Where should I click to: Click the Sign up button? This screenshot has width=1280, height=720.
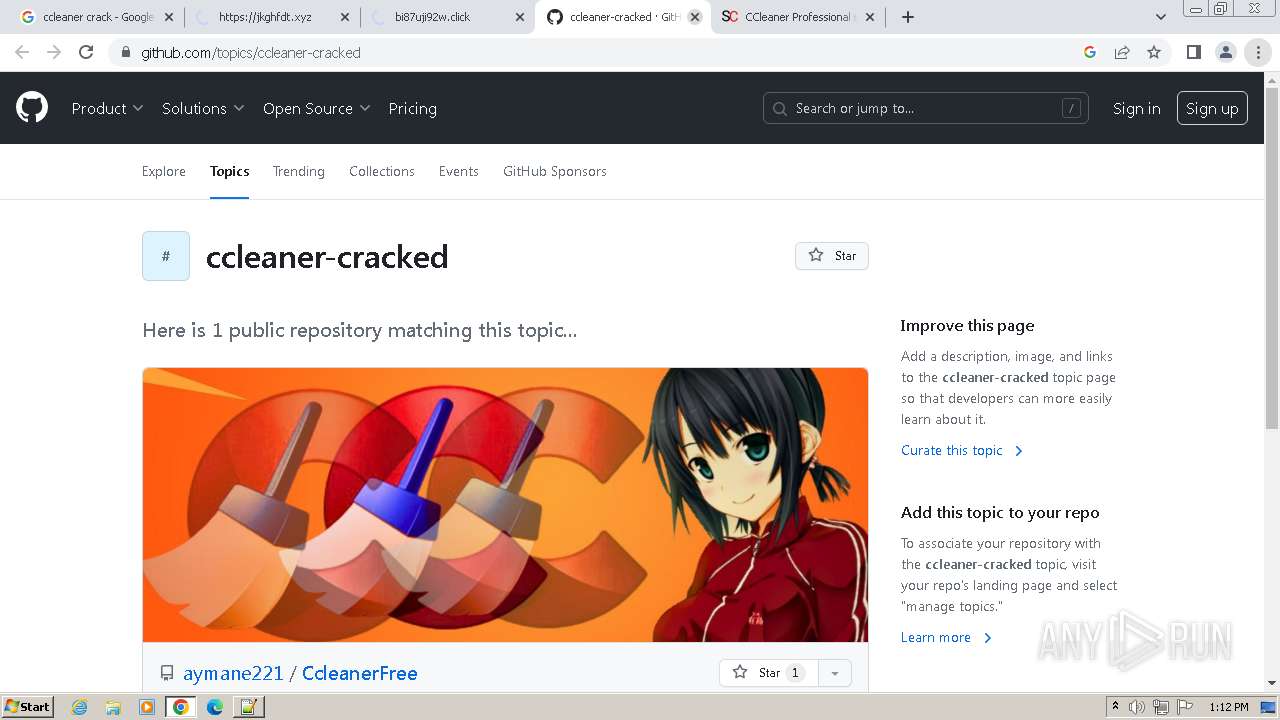pyautogui.click(x=1212, y=108)
